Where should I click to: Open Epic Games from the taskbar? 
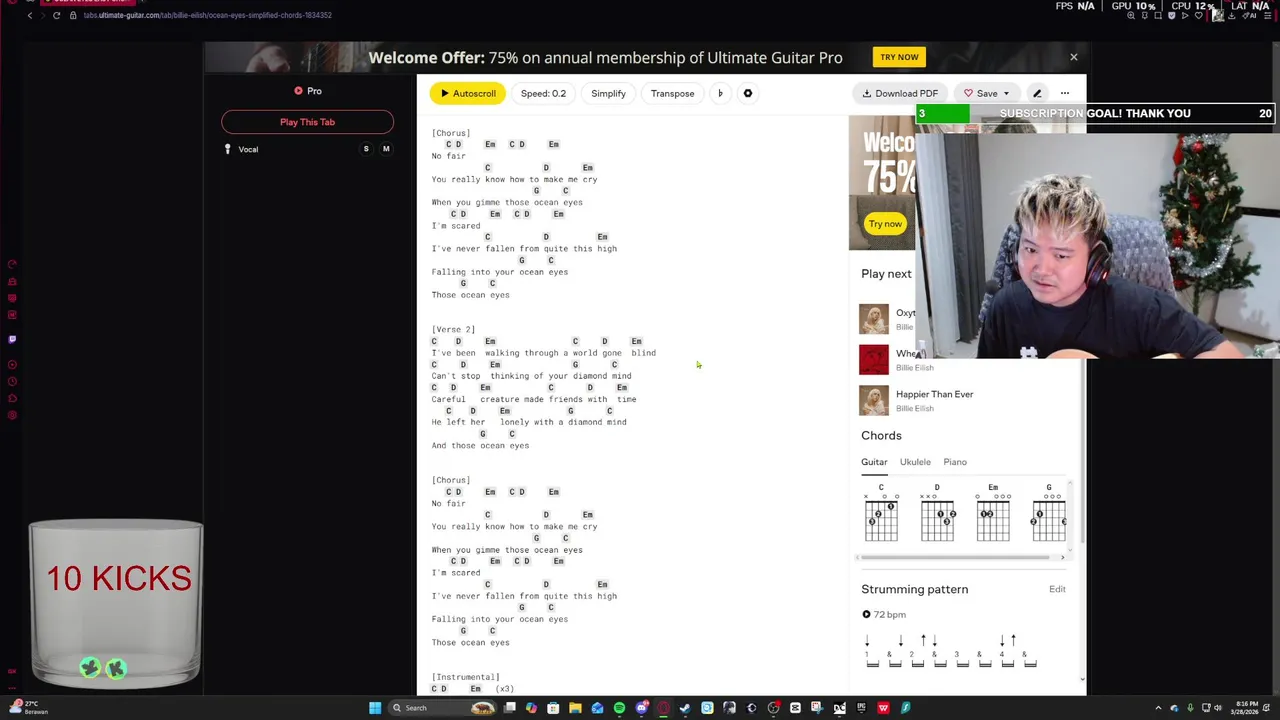pyautogui.click(x=861, y=708)
